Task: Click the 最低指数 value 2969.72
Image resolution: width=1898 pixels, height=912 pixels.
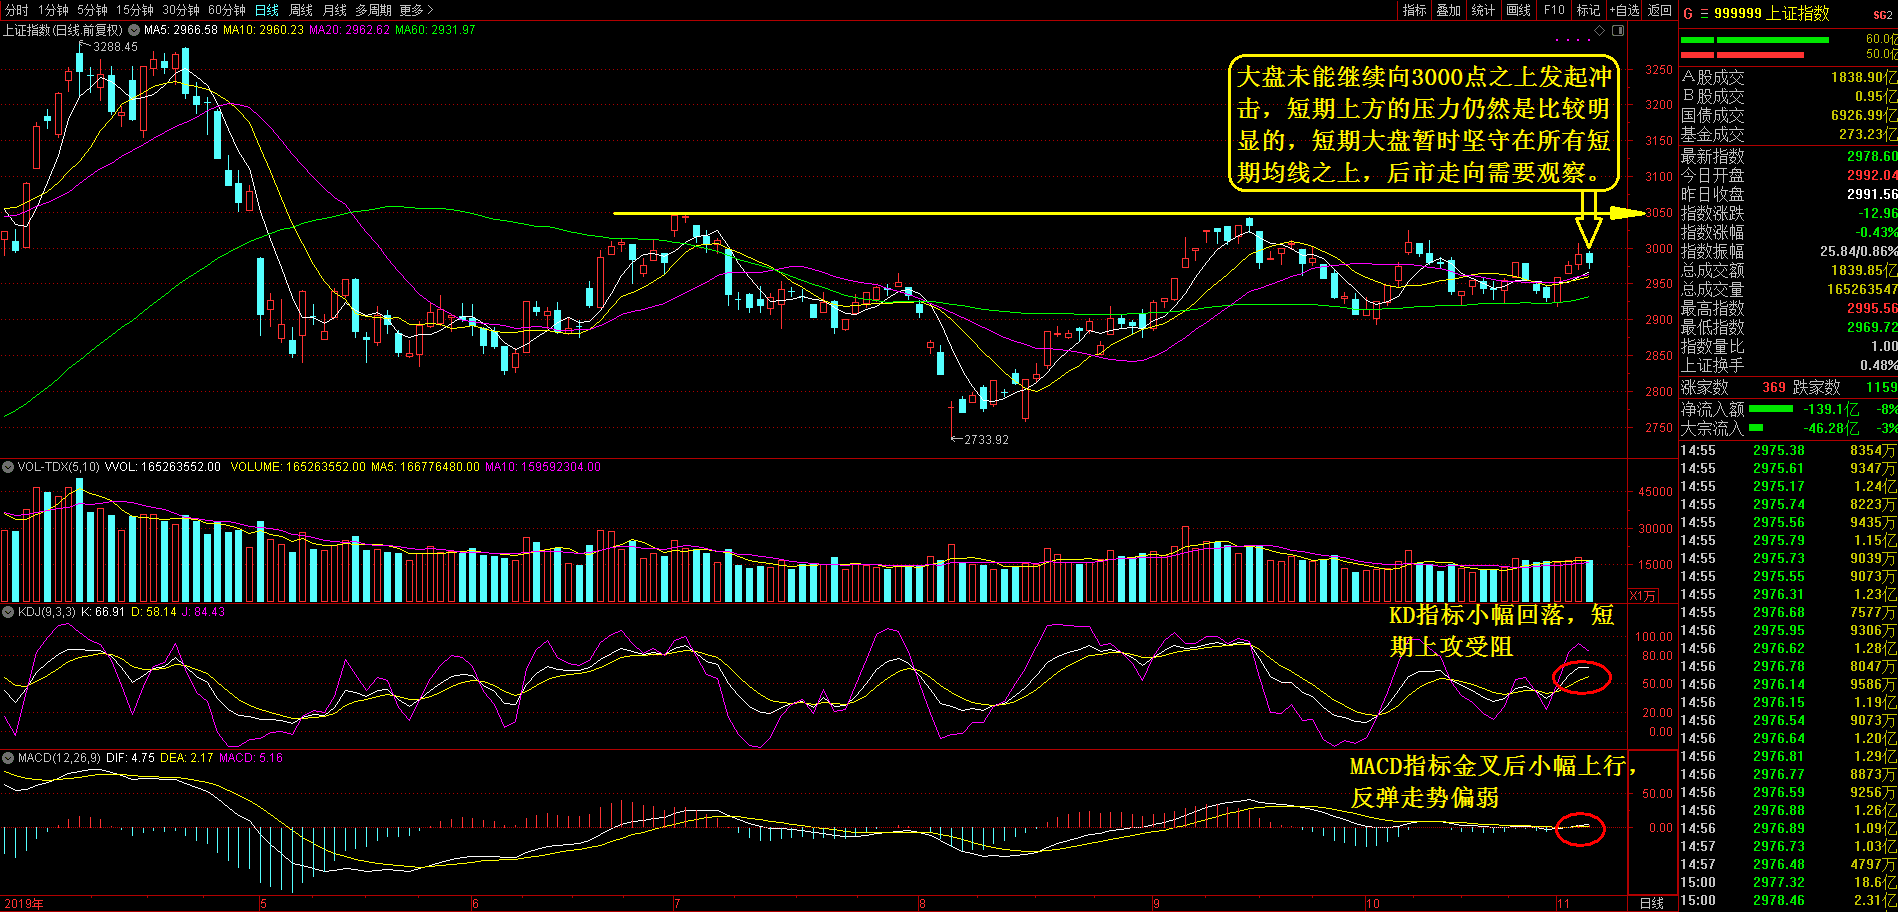Action: [1871, 327]
